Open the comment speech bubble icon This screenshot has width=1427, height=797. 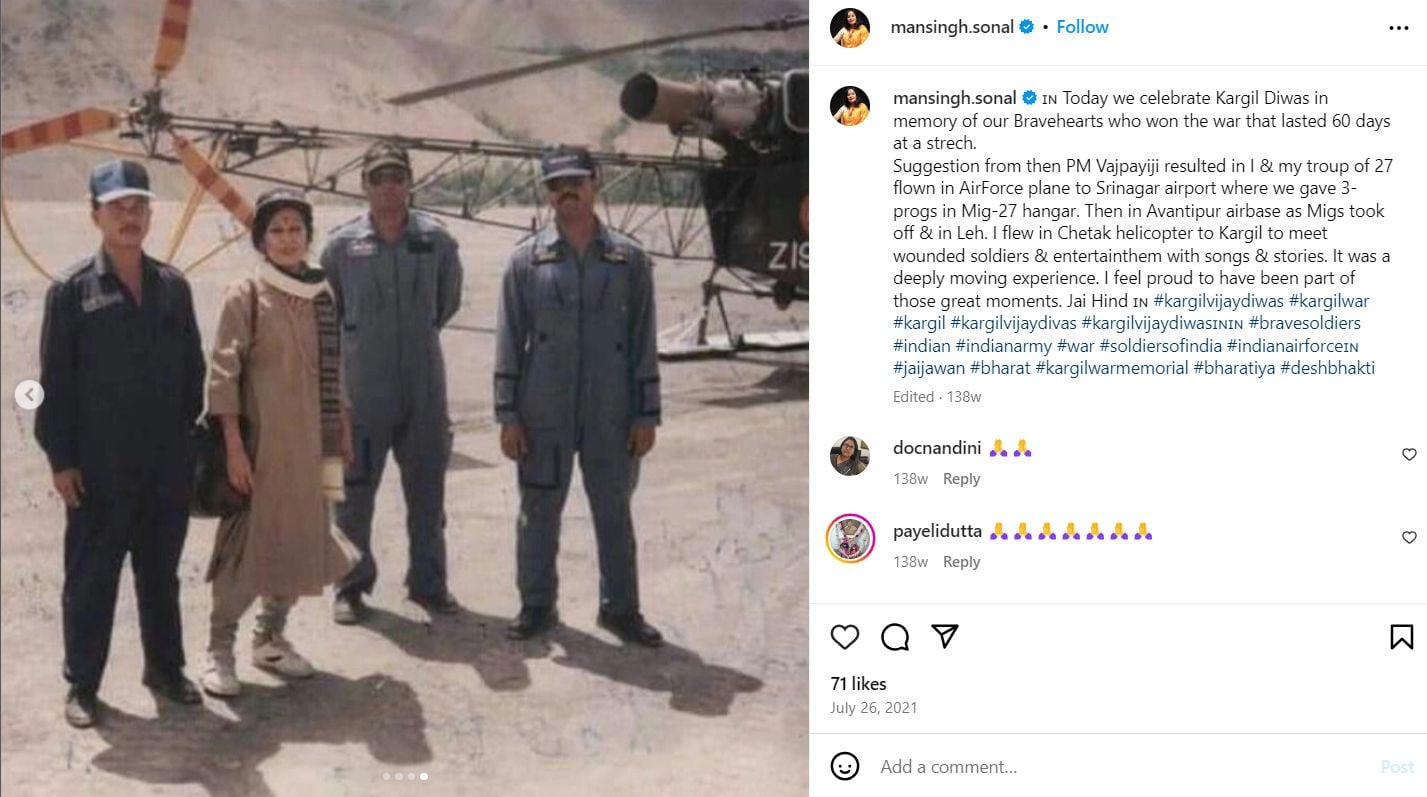pos(895,637)
